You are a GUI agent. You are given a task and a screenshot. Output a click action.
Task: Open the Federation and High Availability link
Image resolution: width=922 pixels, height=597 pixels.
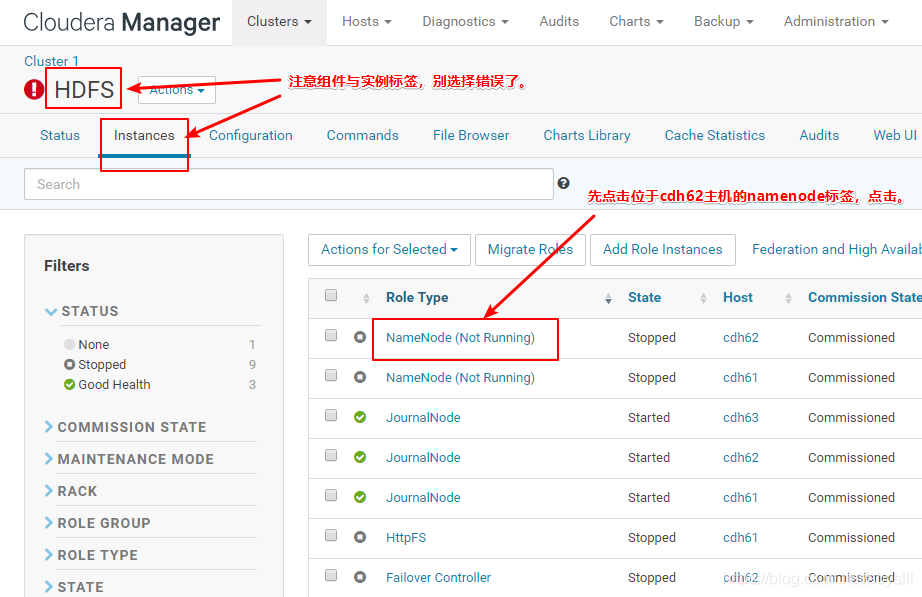837,249
